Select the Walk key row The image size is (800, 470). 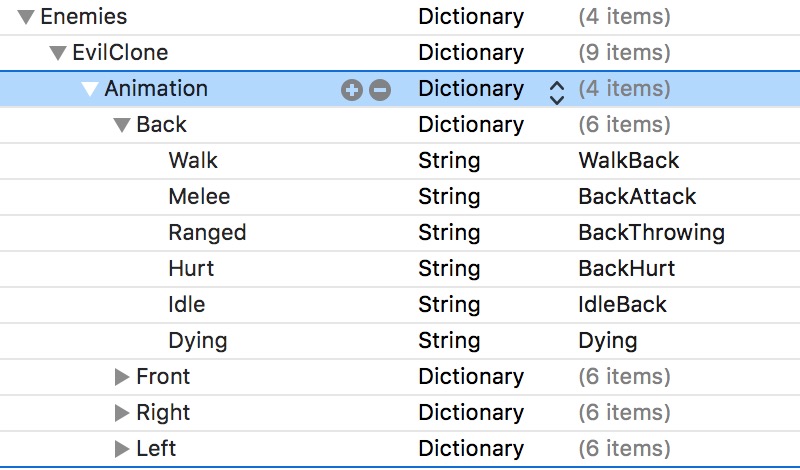[x=193, y=160]
